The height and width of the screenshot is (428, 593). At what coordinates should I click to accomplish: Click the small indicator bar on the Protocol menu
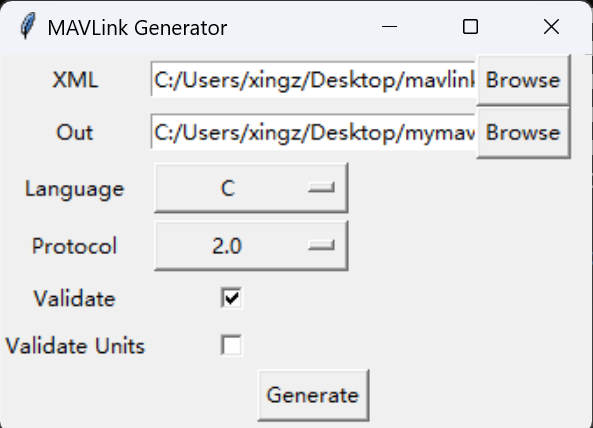[321, 246]
